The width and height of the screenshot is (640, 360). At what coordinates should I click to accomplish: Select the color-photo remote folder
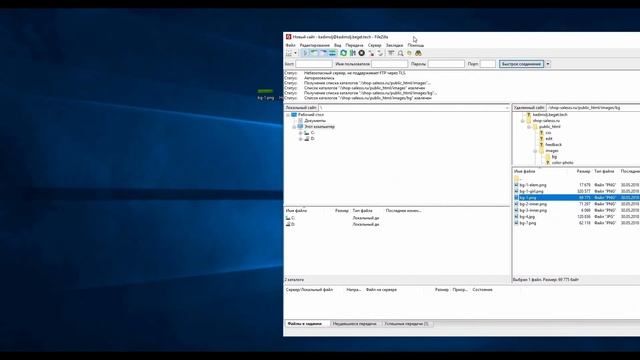(x=562, y=163)
